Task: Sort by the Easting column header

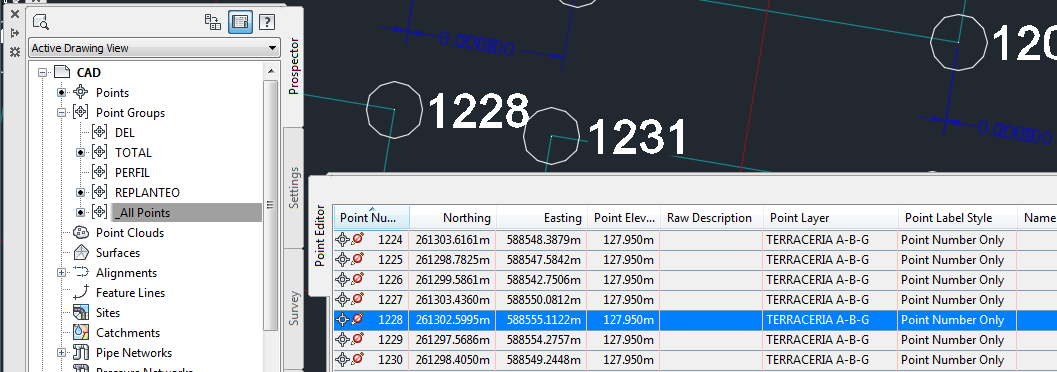Action: (543, 218)
